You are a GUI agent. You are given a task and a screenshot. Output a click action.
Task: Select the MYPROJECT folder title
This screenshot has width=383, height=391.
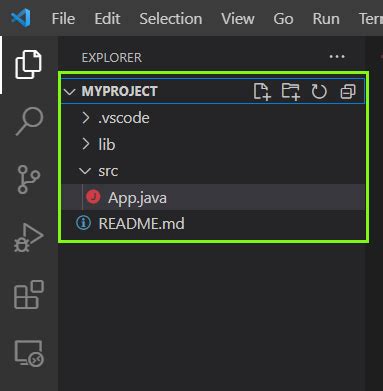pos(120,91)
